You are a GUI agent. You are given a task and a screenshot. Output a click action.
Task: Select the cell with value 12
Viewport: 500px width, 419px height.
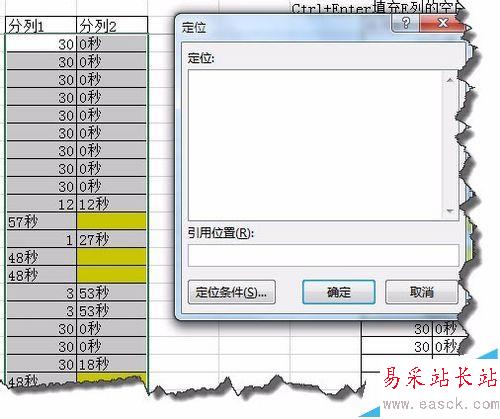pyautogui.click(x=41, y=204)
